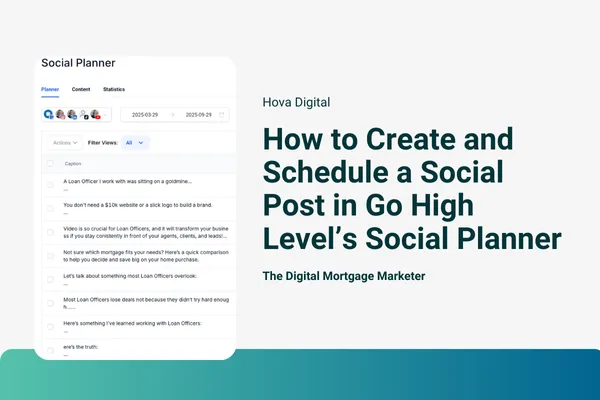Expand the social accounts selector chevron
The width and height of the screenshot is (600, 400).
105,114
